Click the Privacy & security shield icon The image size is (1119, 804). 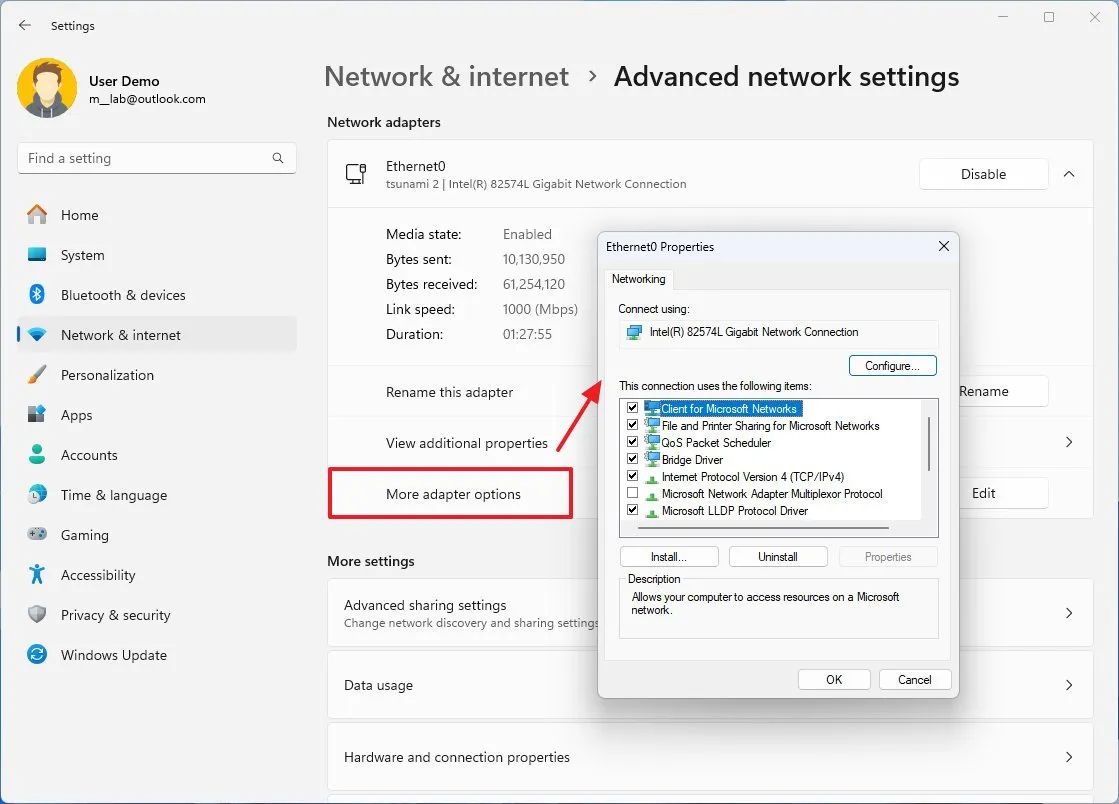point(37,614)
